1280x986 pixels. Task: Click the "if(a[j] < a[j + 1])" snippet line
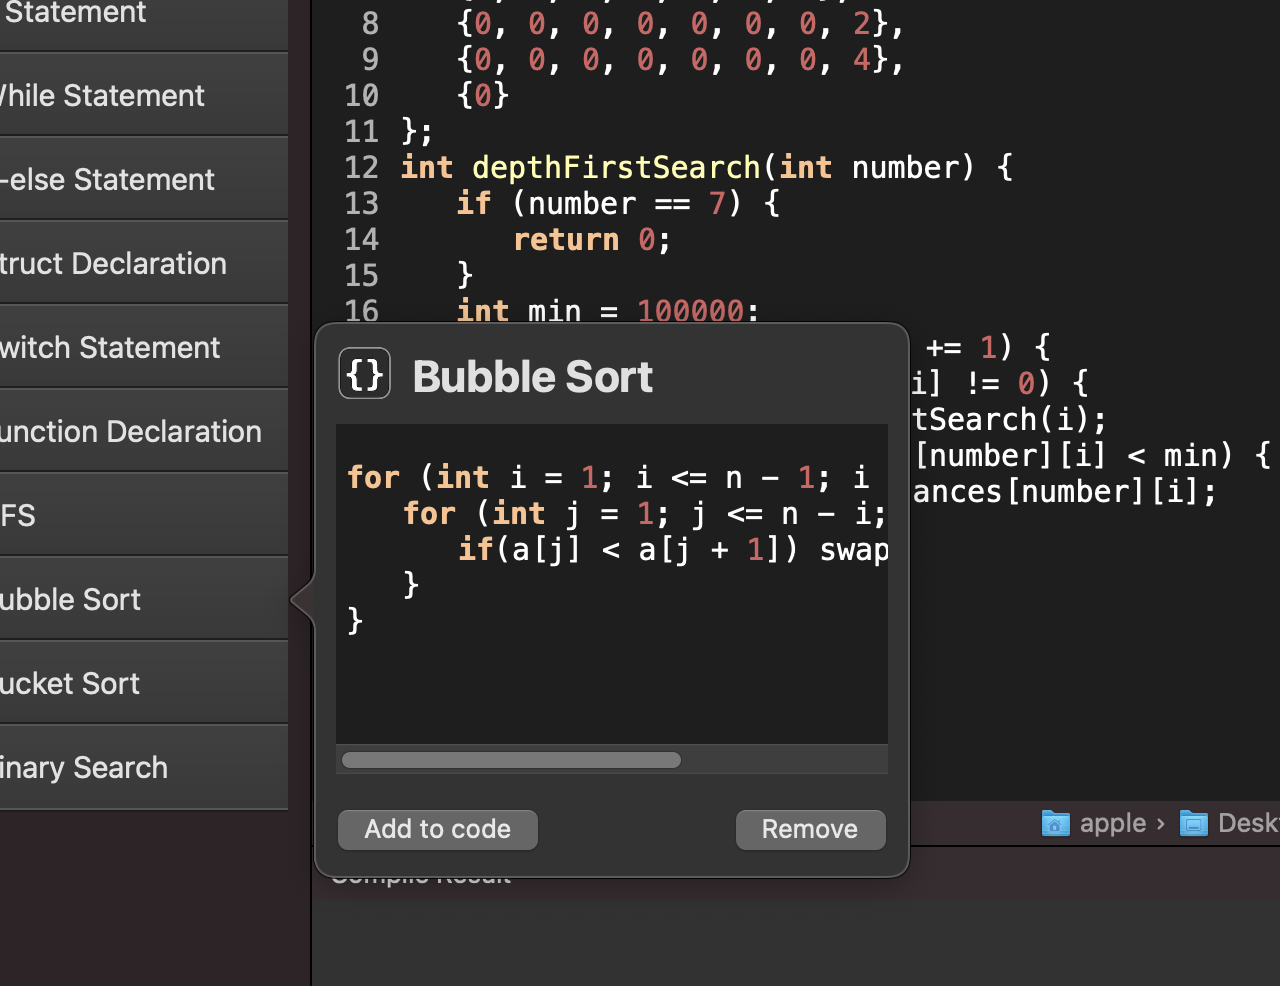pyautogui.click(x=673, y=549)
